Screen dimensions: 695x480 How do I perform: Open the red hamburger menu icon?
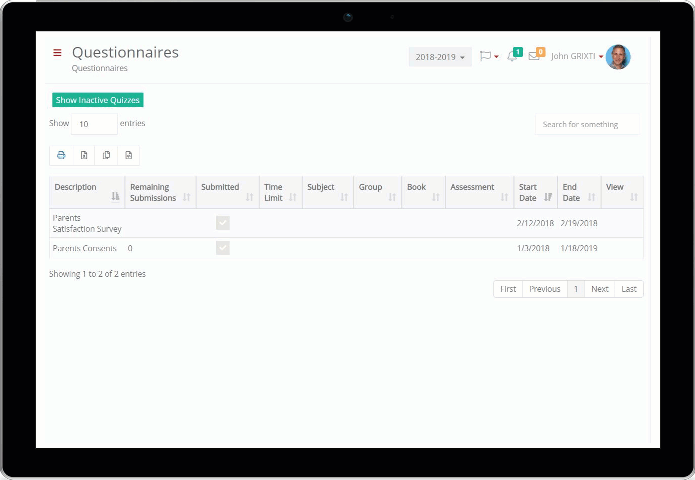point(57,53)
